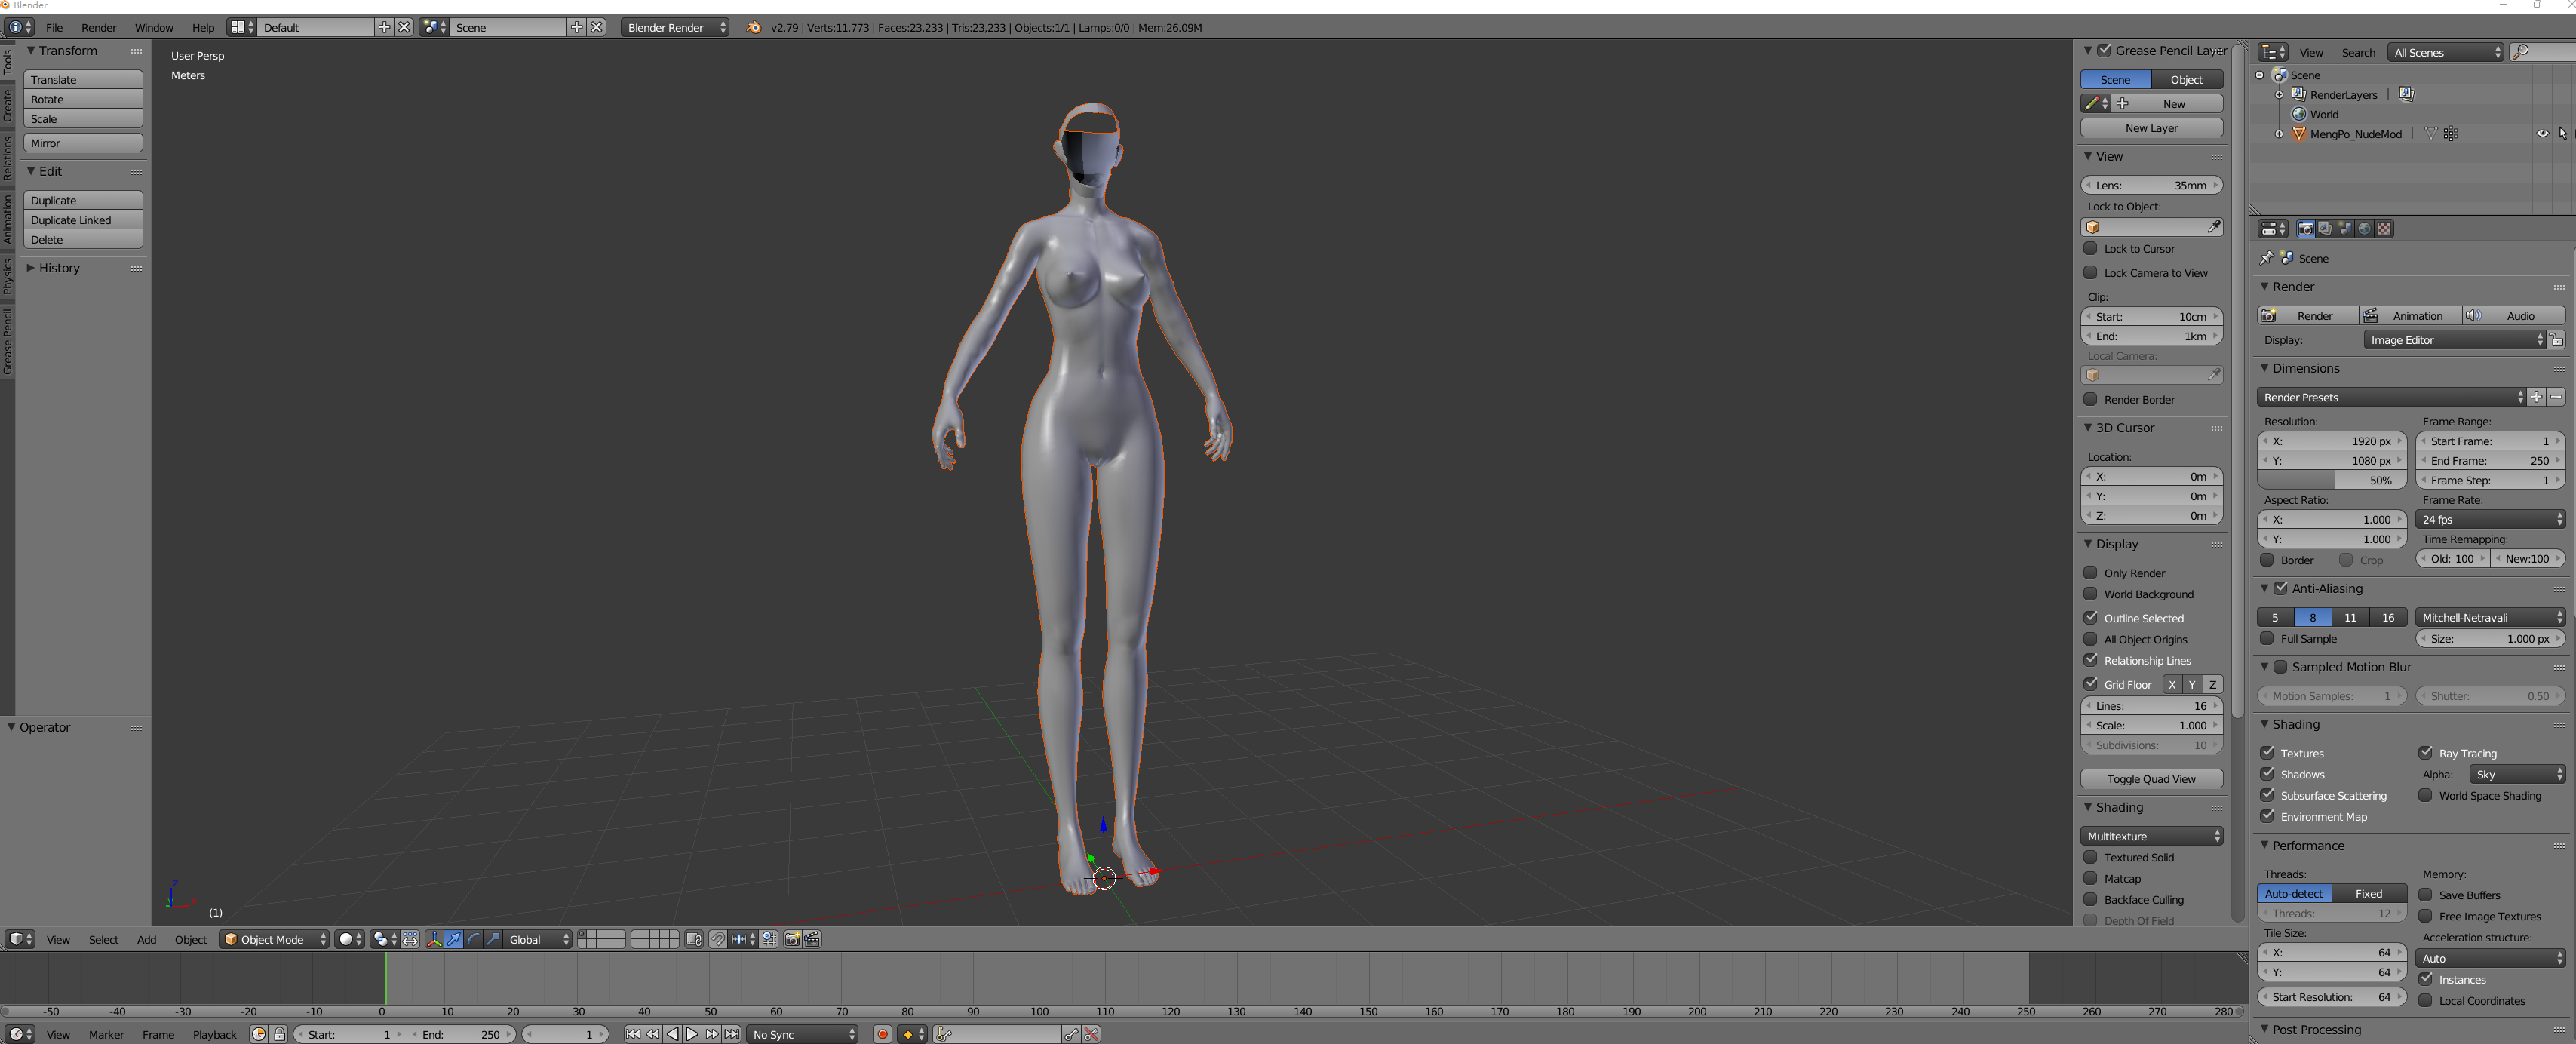The image size is (2576, 1044).
Task: Open the 3D View editor type selector
Action: point(20,939)
